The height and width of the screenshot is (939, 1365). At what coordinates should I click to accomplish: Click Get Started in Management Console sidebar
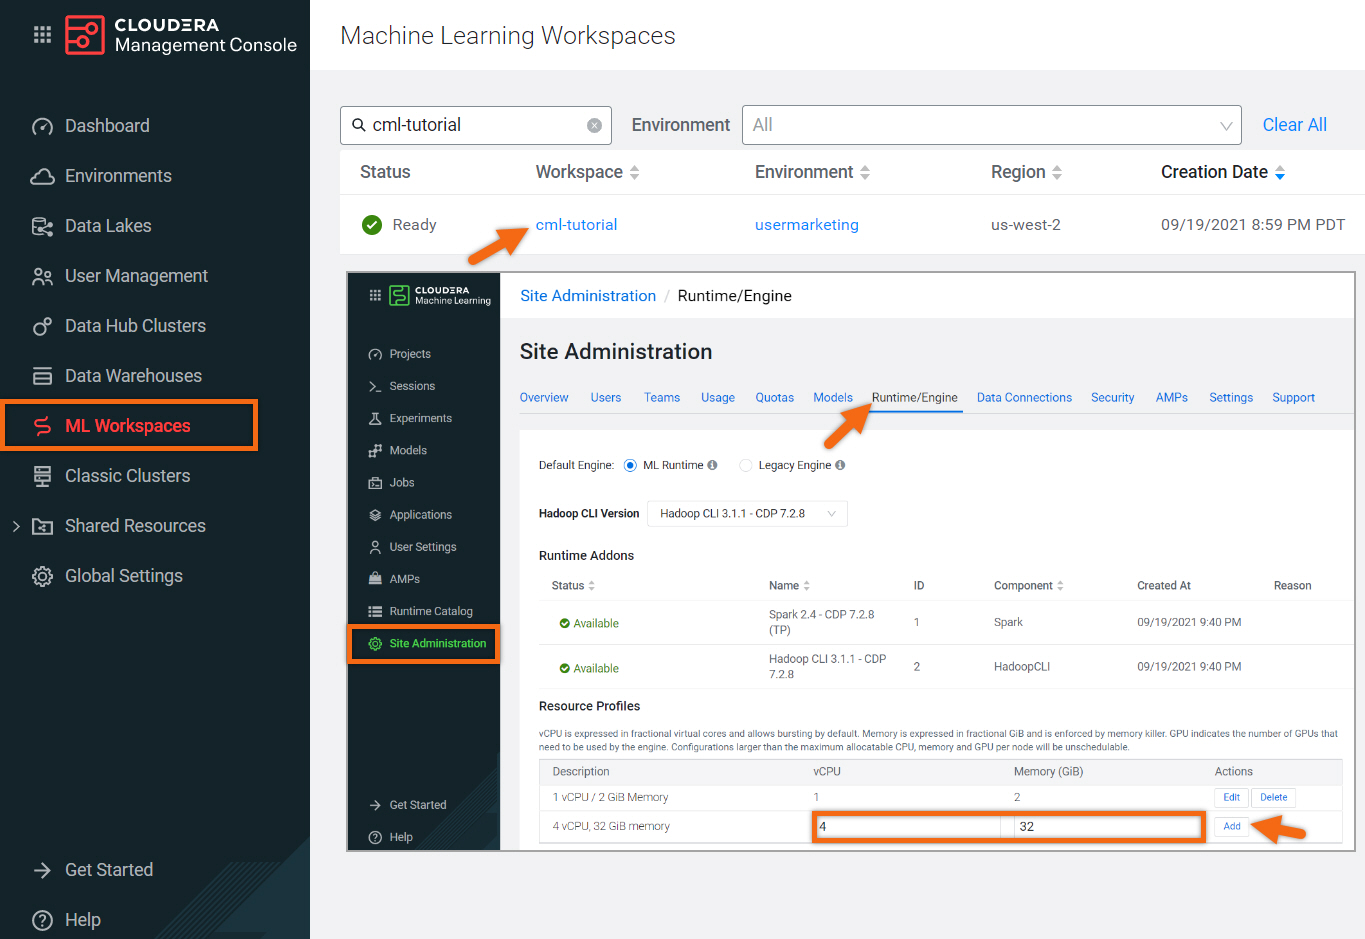click(x=109, y=870)
